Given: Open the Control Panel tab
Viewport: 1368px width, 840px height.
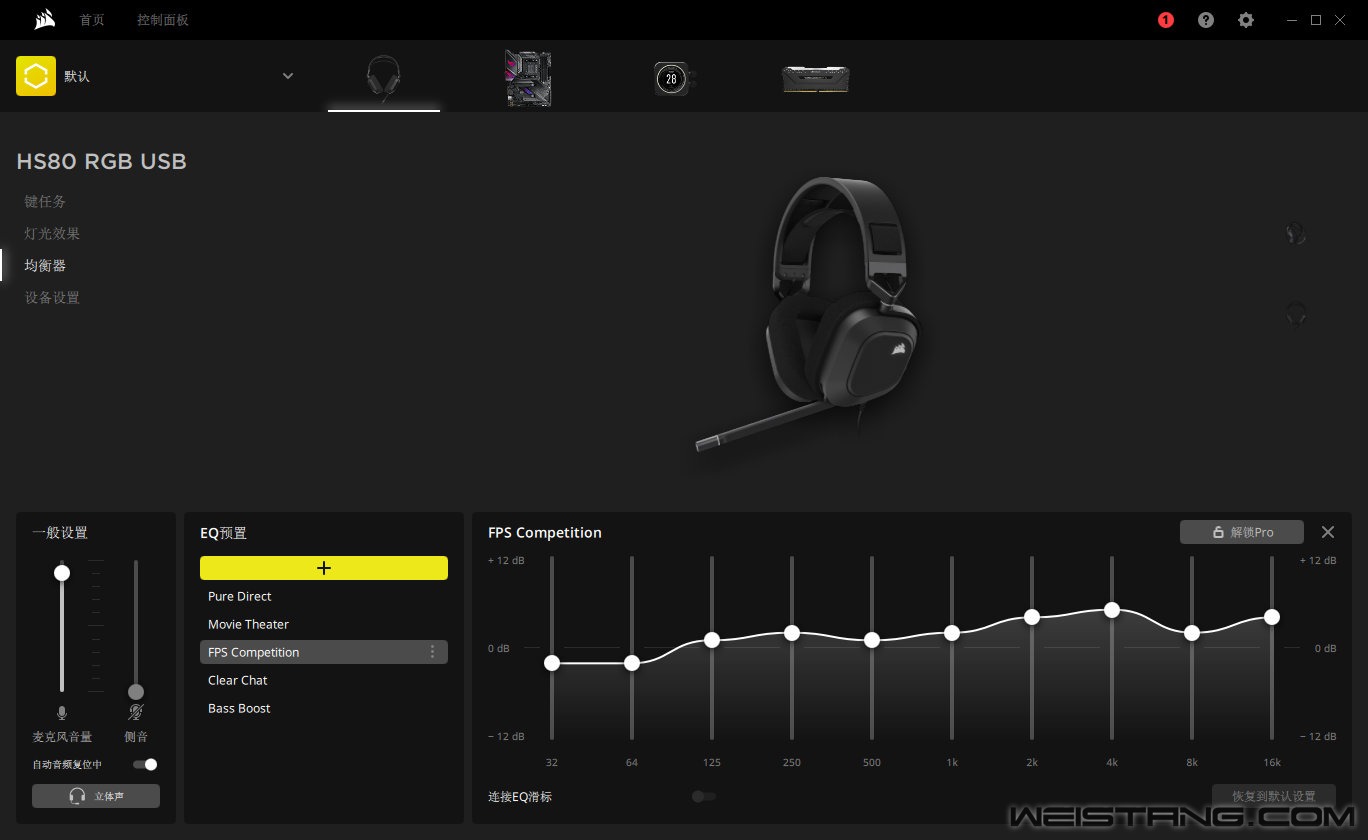Looking at the screenshot, I should coord(163,20).
